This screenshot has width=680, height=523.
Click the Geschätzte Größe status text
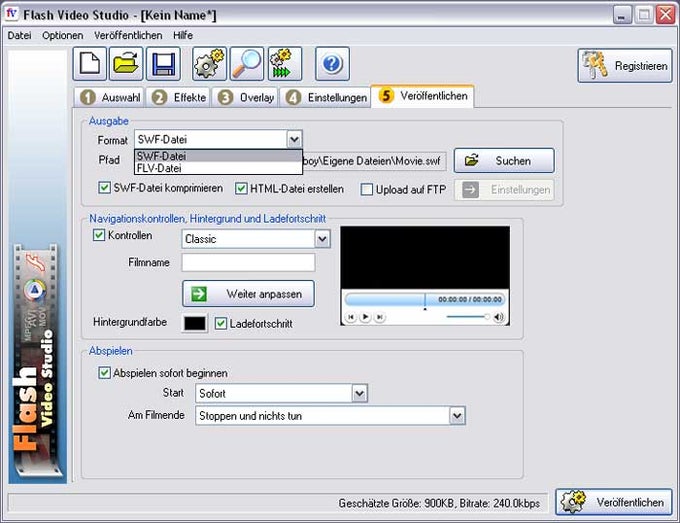tap(439, 503)
